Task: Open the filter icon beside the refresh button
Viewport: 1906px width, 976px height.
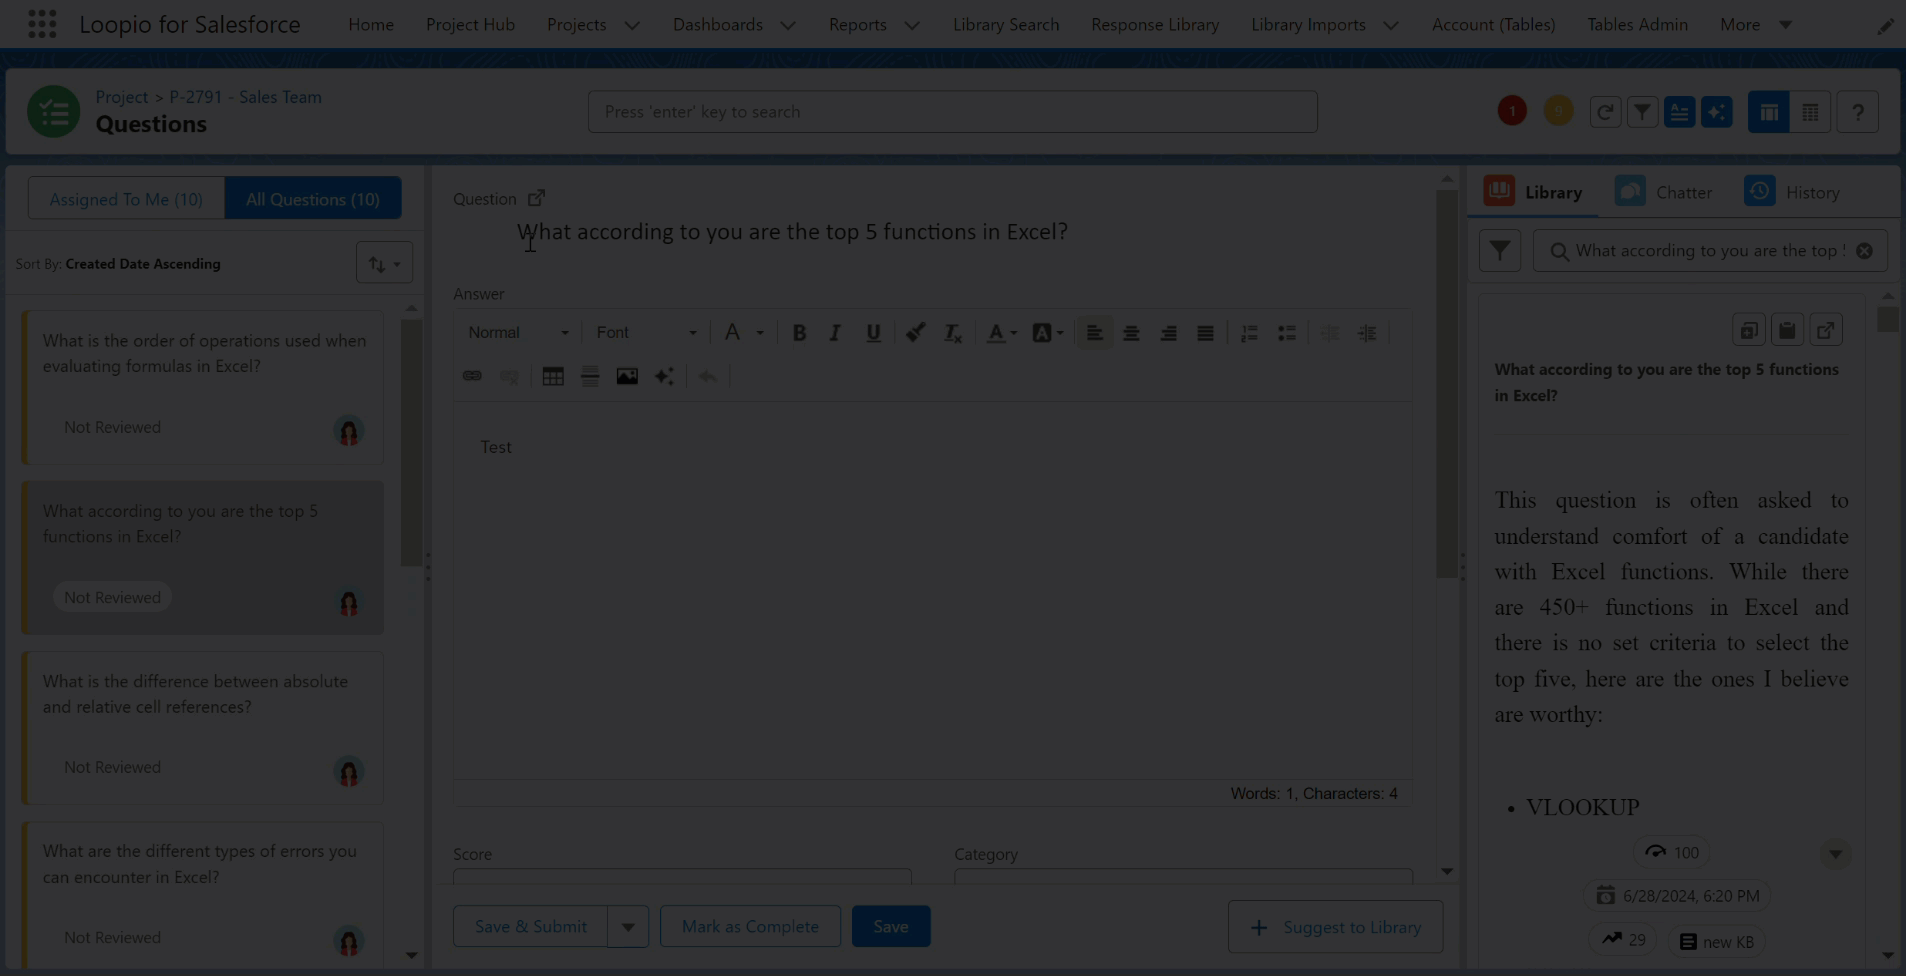Action: click(1642, 112)
